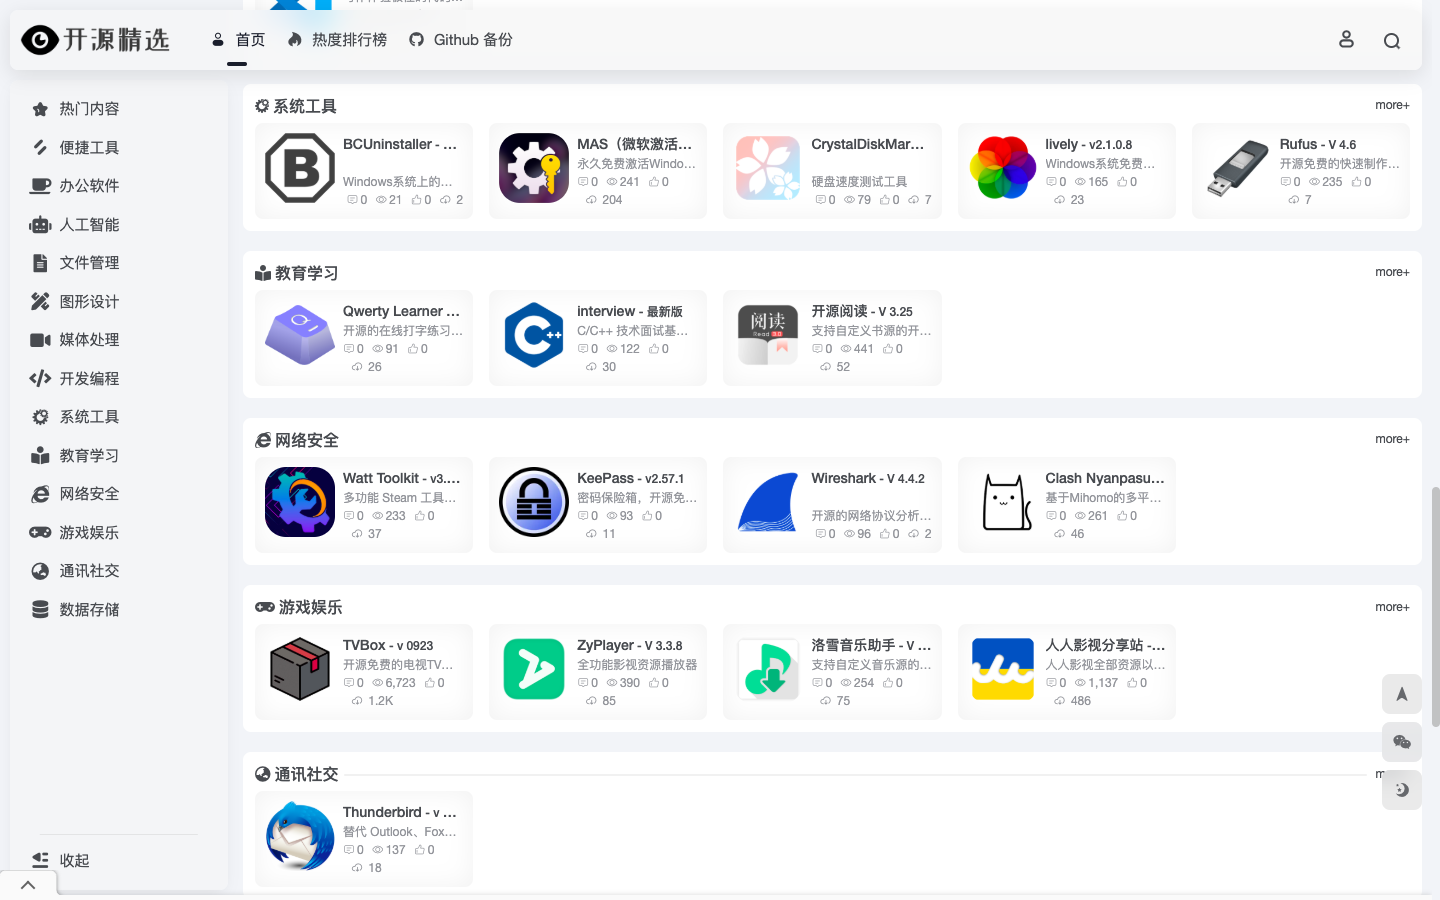Open Wireshark - V 4.4.2 title
1440x900 pixels.
[868, 478]
